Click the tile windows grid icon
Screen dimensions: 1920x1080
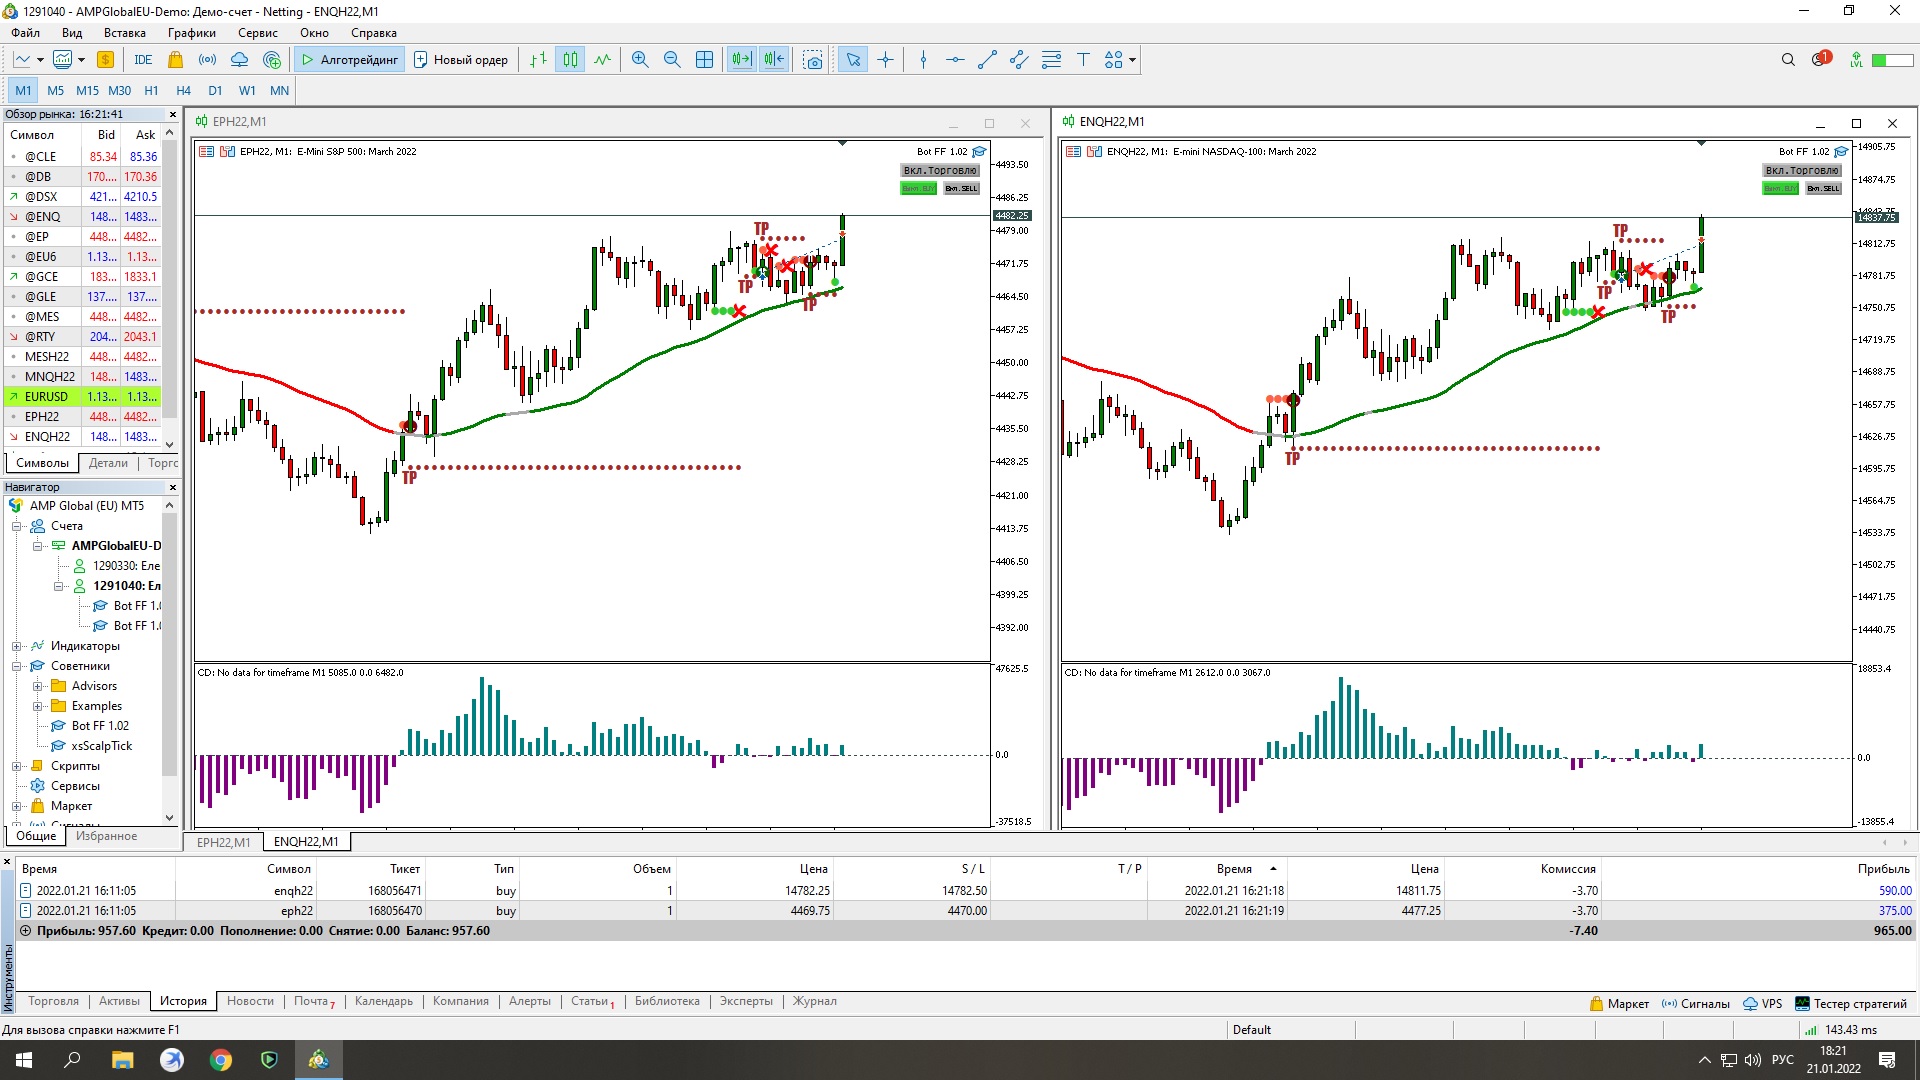click(704, 60)
